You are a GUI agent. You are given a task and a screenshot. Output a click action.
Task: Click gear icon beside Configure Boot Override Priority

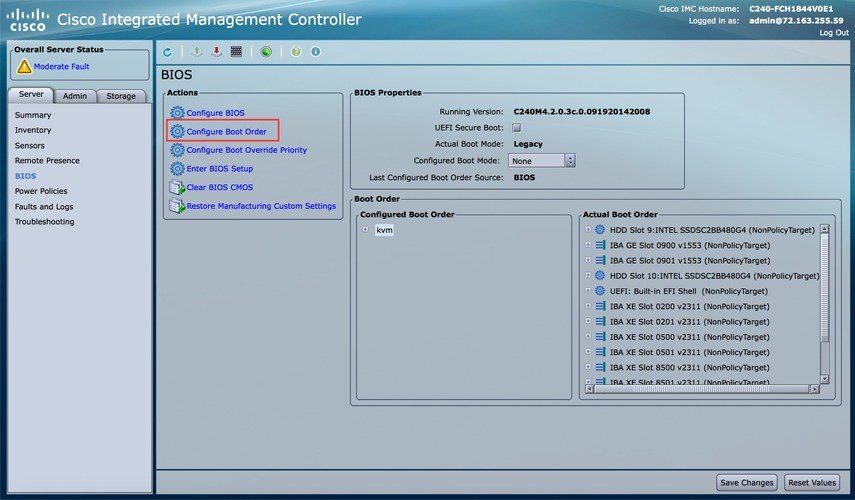(177, 150)
